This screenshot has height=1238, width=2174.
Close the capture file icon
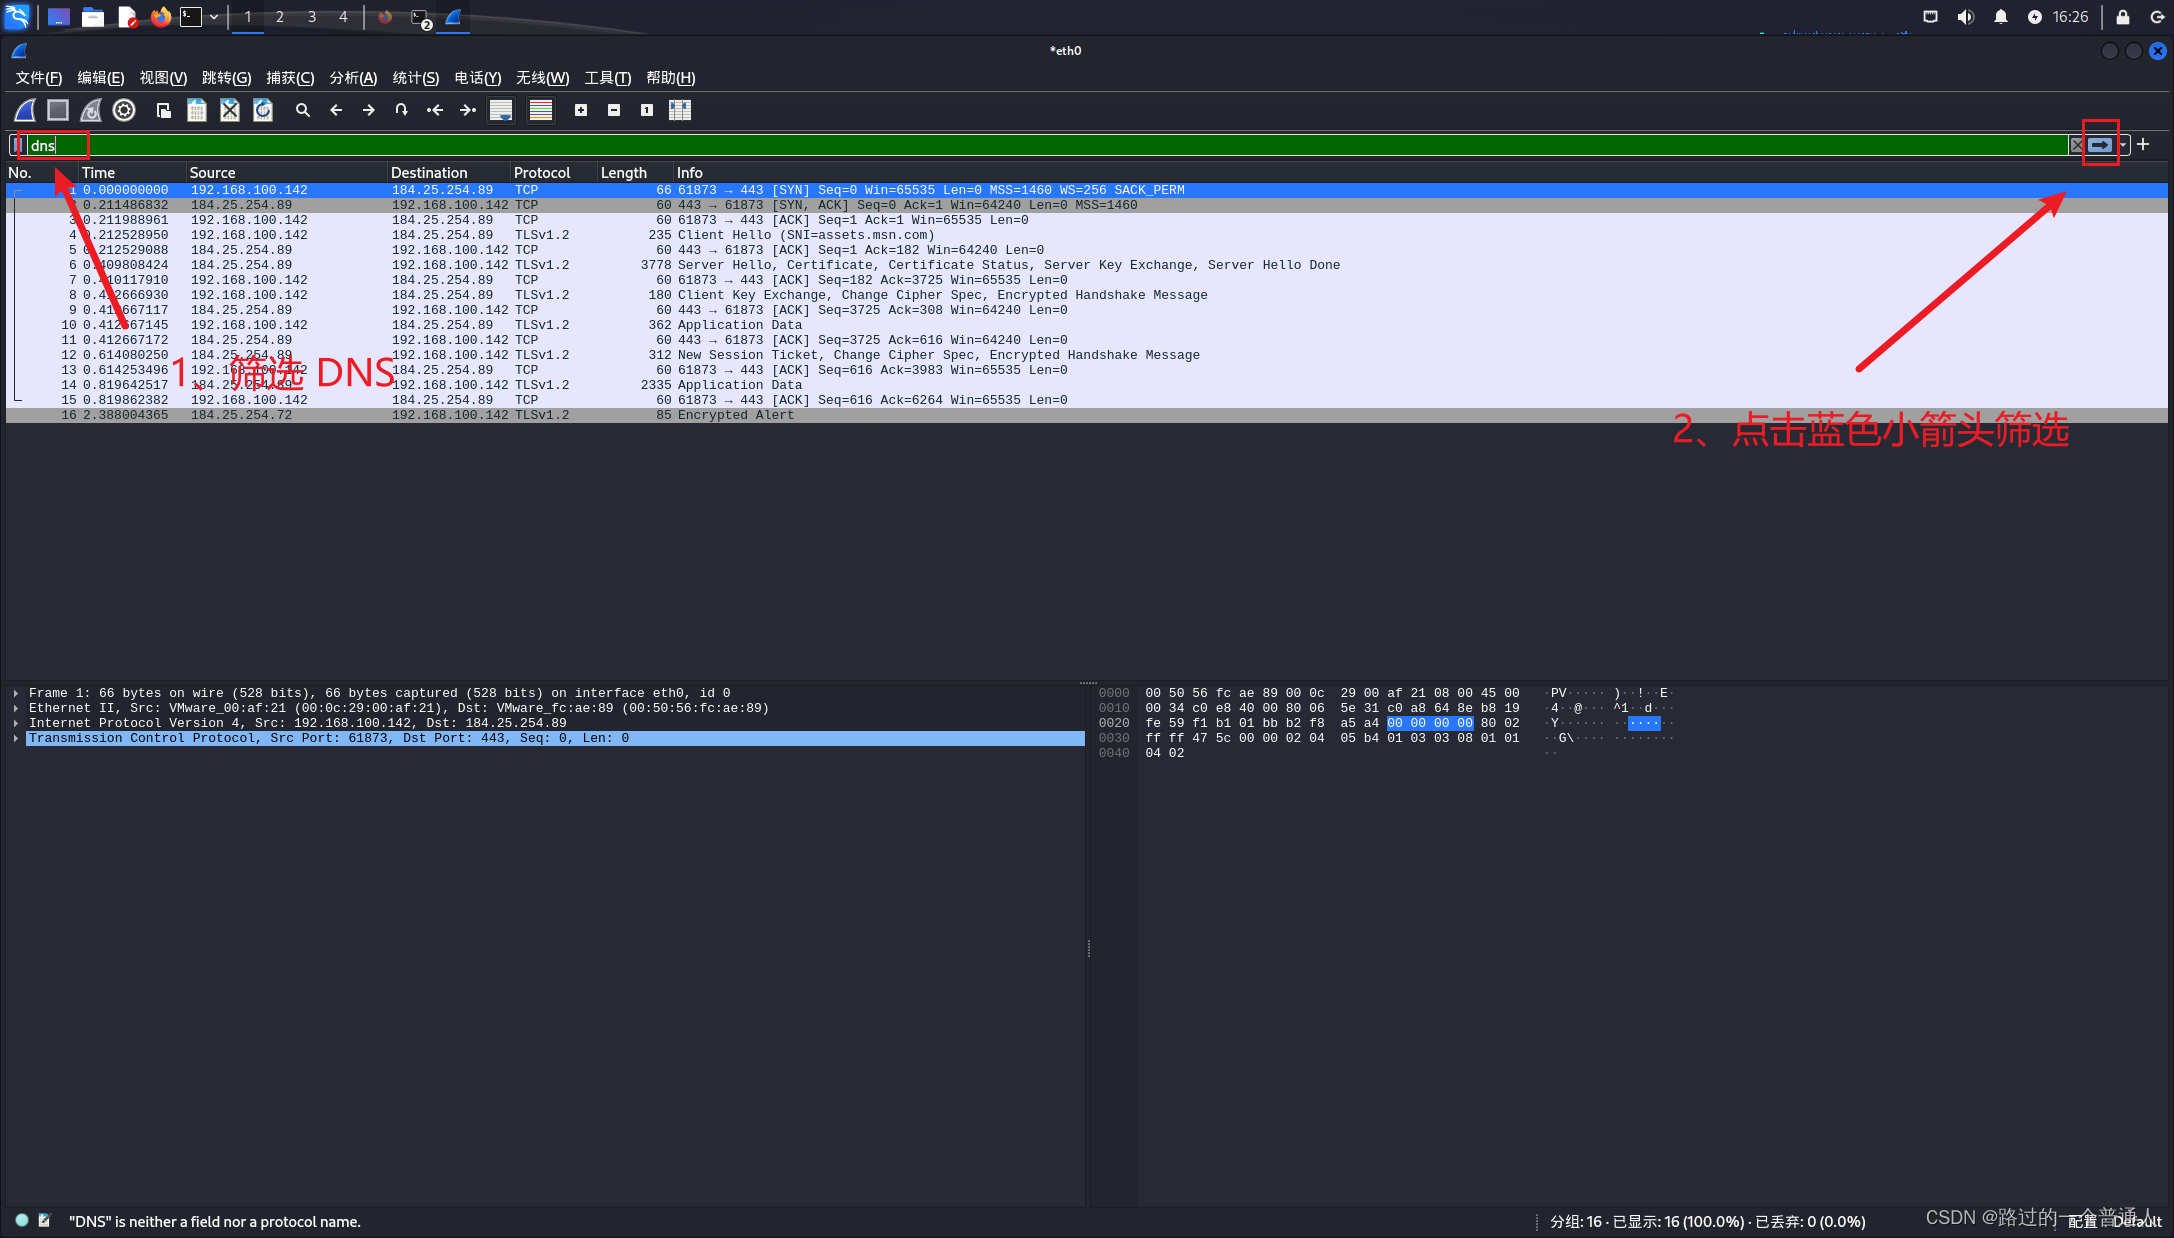coord(230,110)
